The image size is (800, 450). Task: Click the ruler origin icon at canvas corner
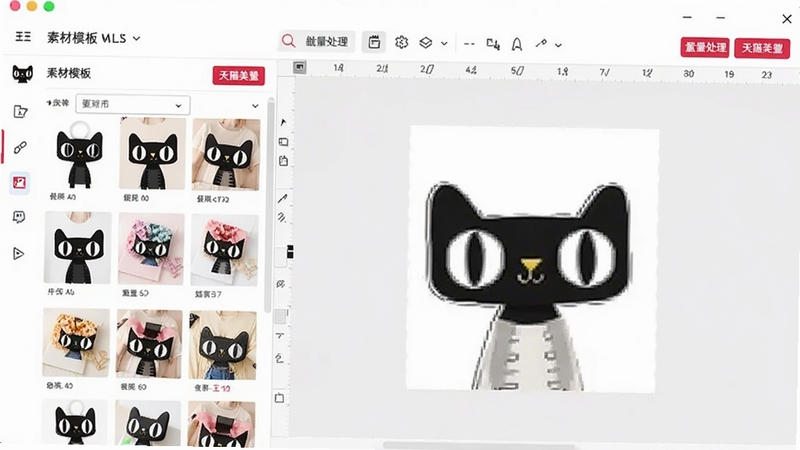click(x=299, y=67)
